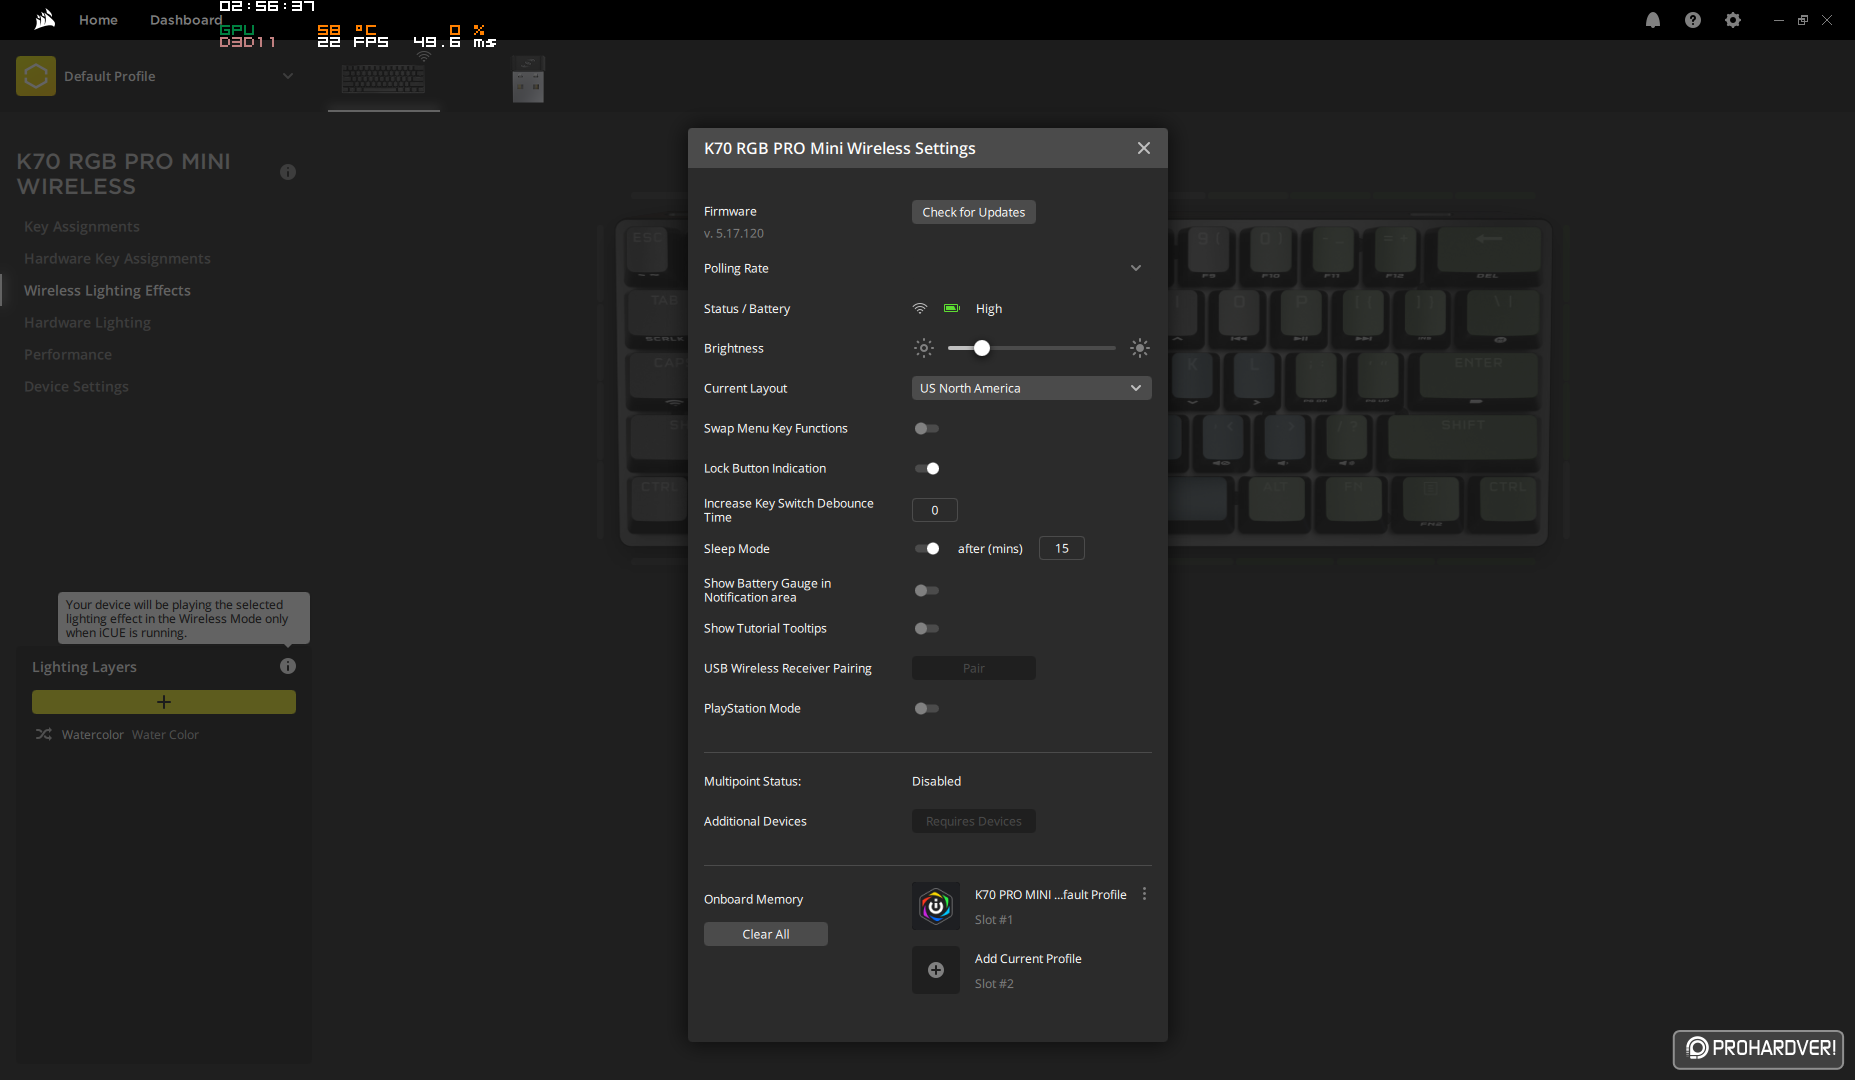The image size is (1855, 1080).
Task: Click the Pair receiver button
Action: 974,668
